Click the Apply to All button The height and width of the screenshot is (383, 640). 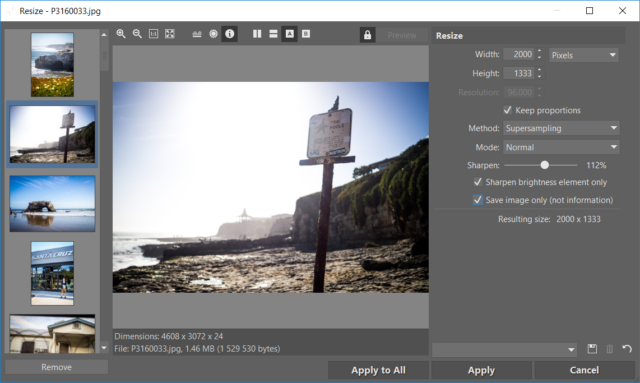(x=378, y=370)
